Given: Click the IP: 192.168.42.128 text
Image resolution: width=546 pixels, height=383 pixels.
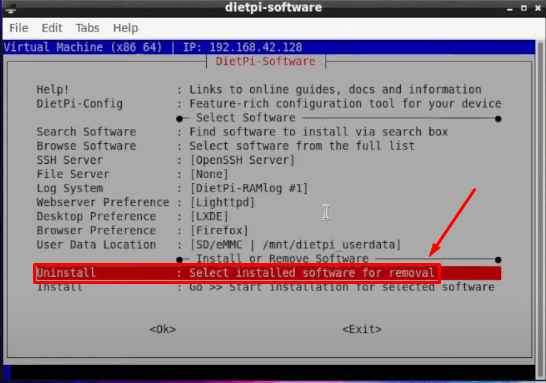Looking at the screenshot, I should click(243, 47).
